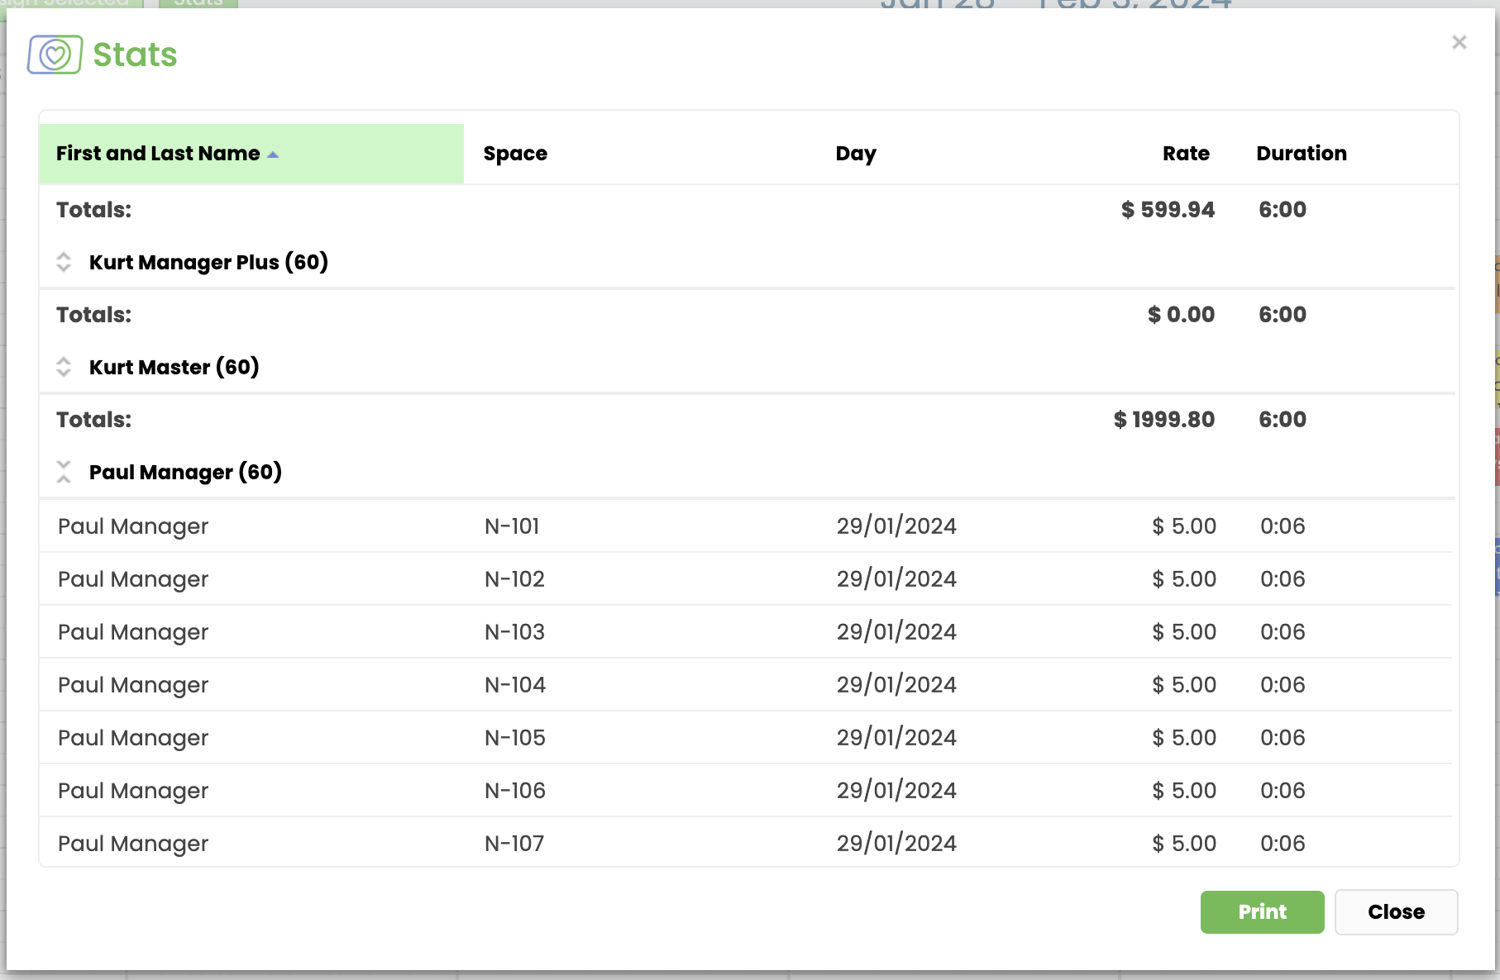The image size is (1500, 980).
Task: Click the Stats heart logo icon
Action: 54,53
